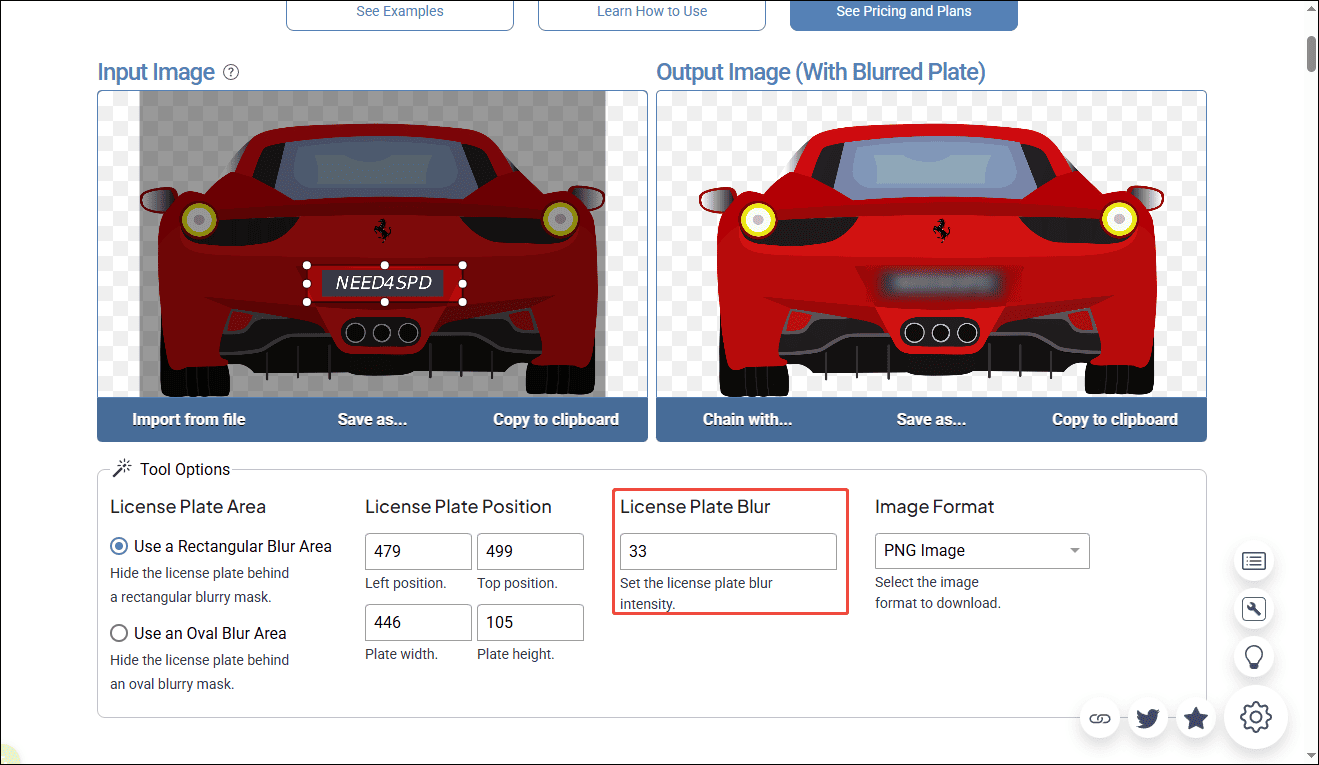Open the Input Image help question mark
The image size is (1319, 765).
point(231,72)
